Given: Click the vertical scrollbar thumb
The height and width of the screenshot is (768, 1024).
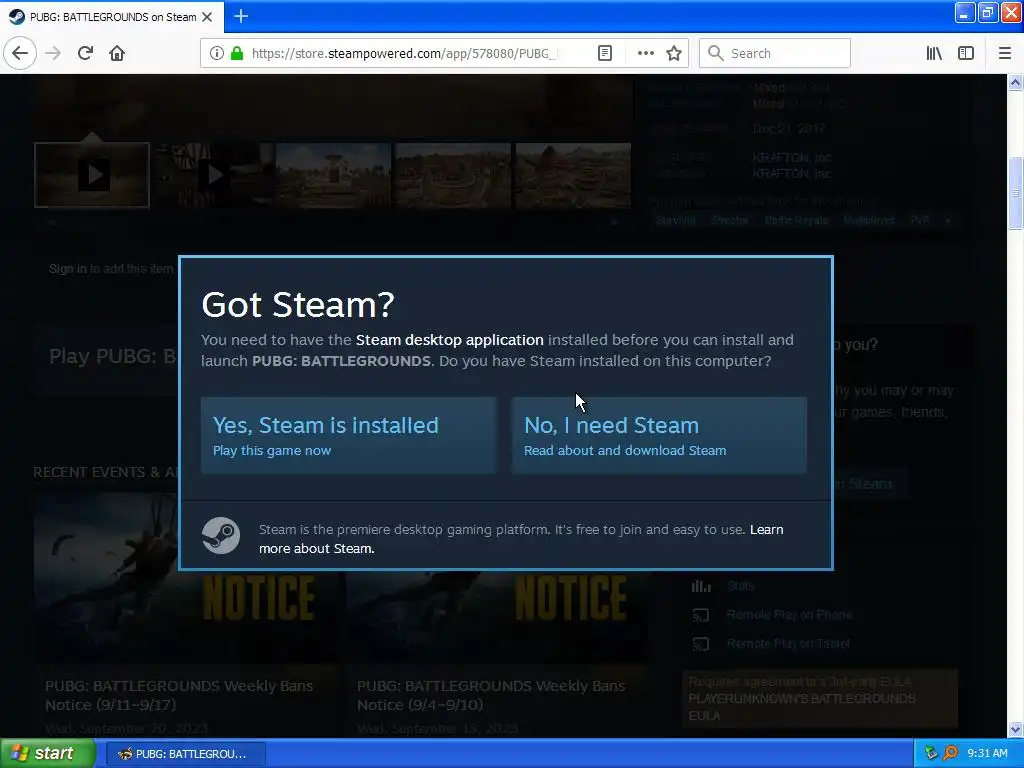Looking at the screenshot, I should [x=1015, y=193].
